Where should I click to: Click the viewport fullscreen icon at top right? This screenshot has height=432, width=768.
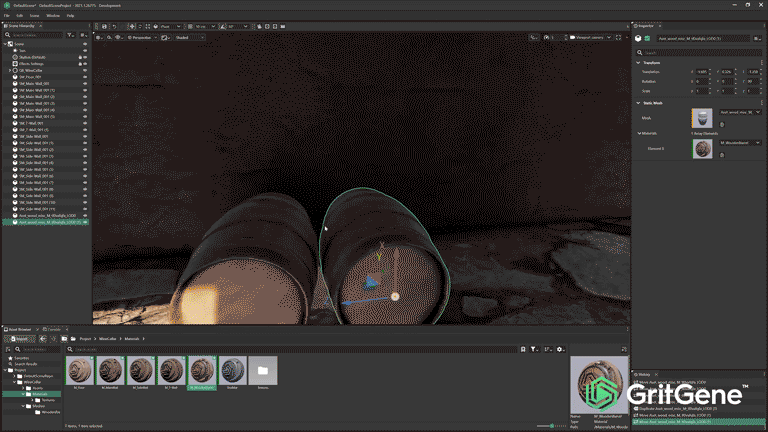618,37
